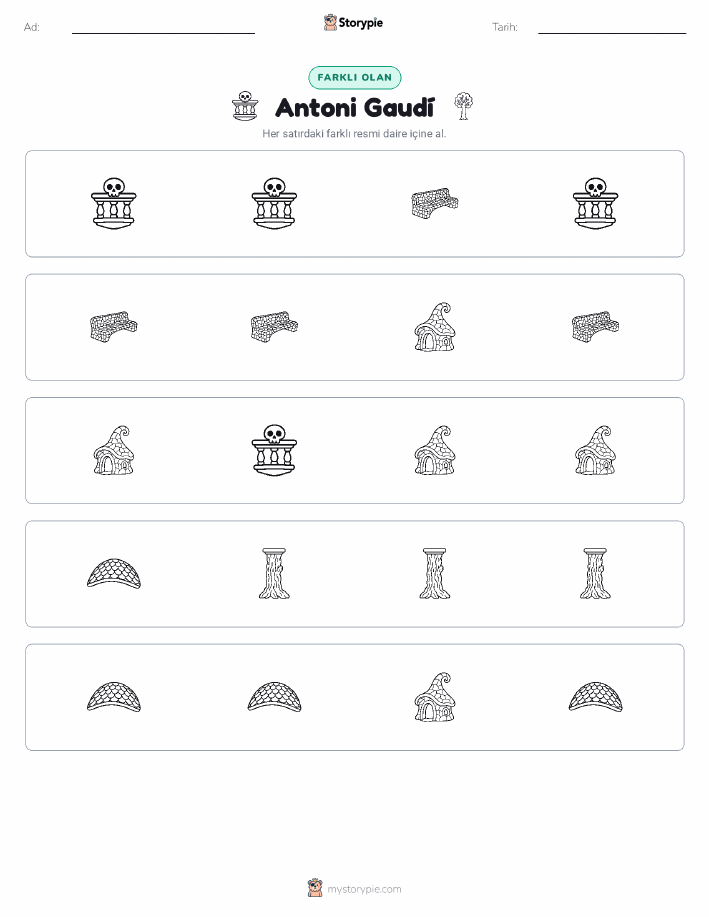Click the skull balcony icon beside the title
Viewport: 709px width, 917px height.
pyautogui.click(x=245, y=106)
